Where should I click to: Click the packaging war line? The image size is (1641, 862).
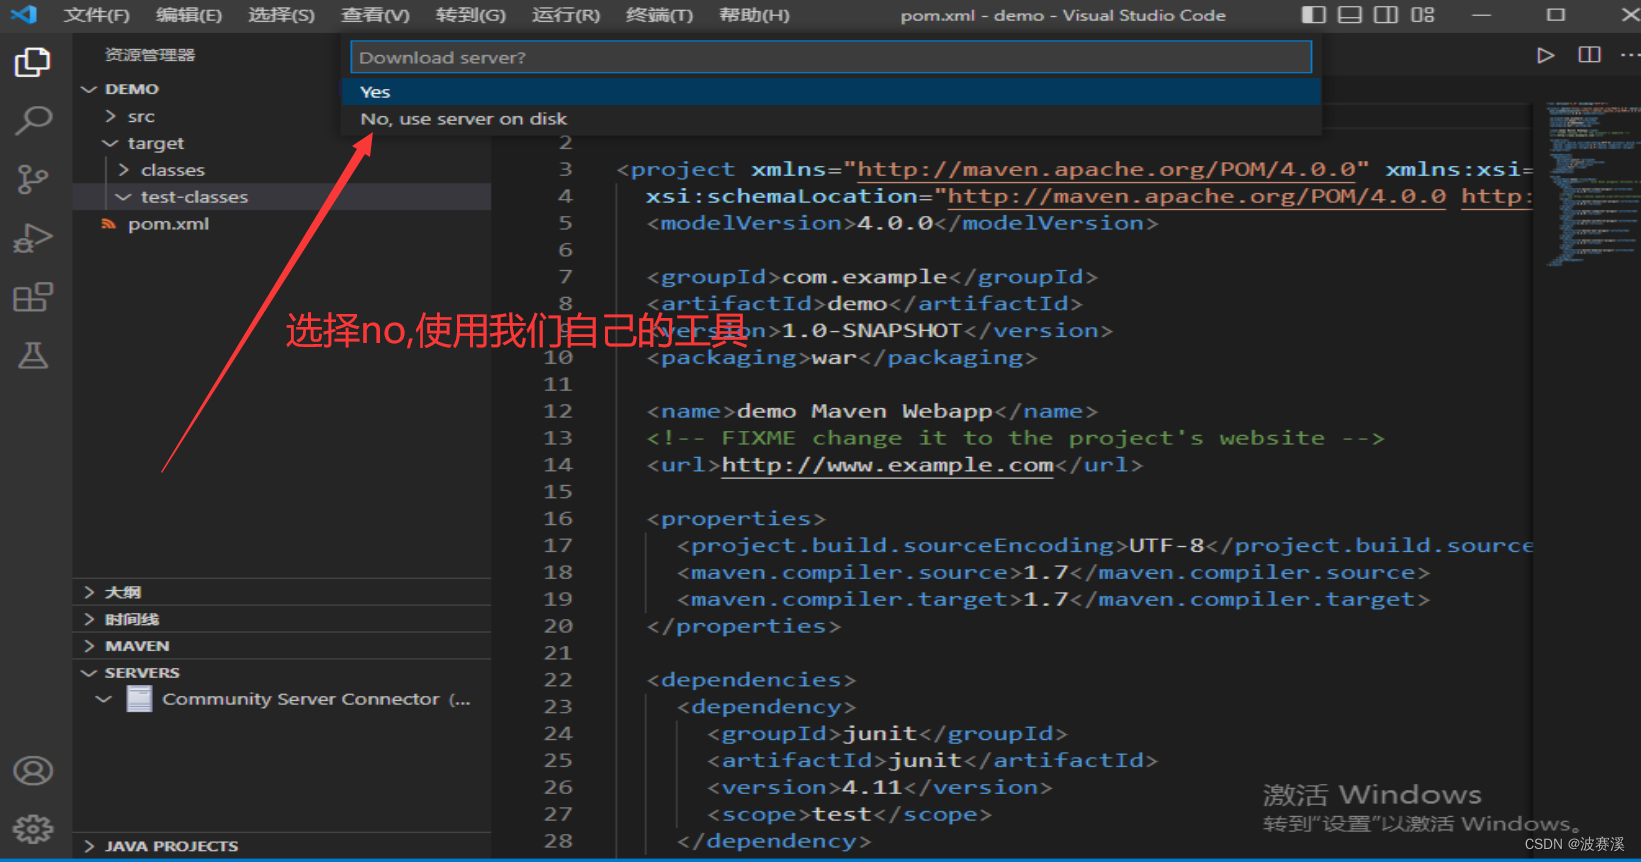(842, 358)
